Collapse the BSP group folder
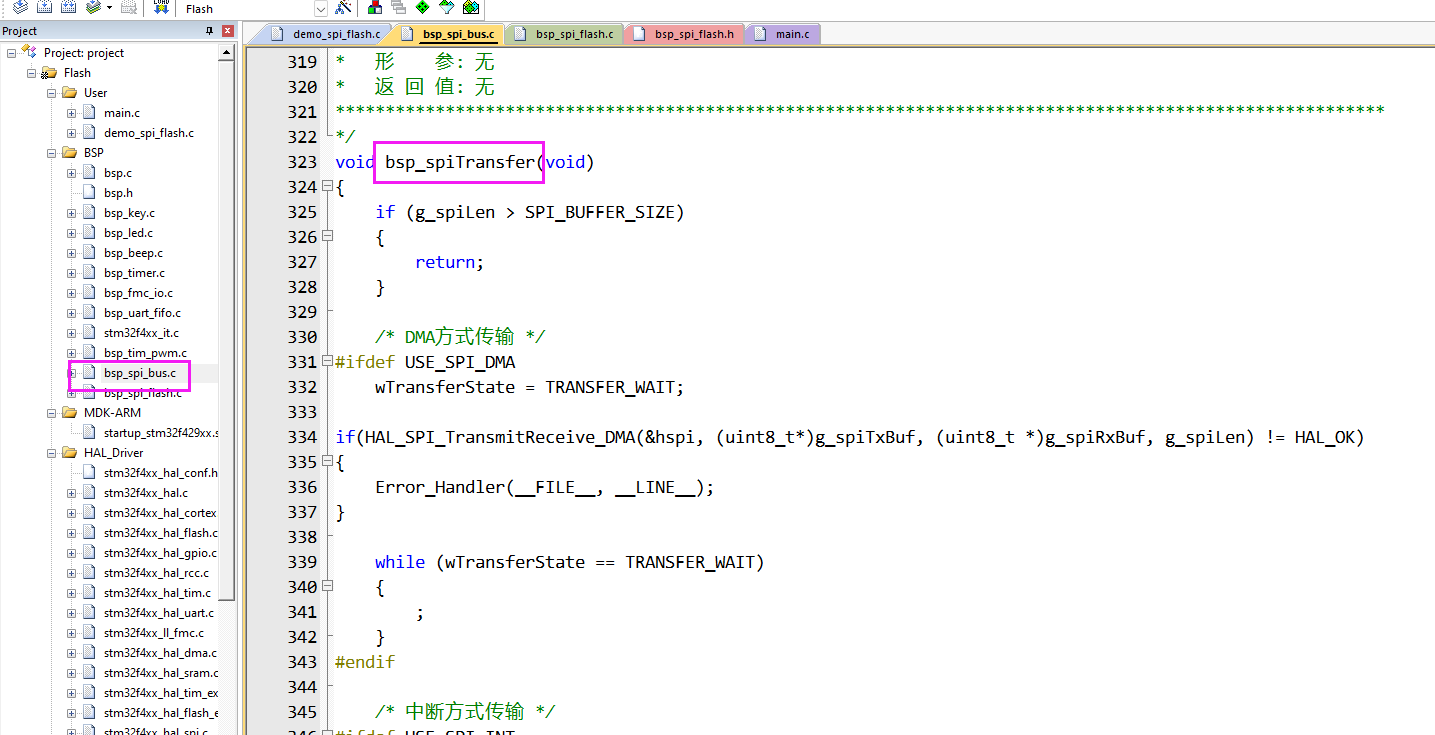The image size is (1435, 735). coord(52,152)
